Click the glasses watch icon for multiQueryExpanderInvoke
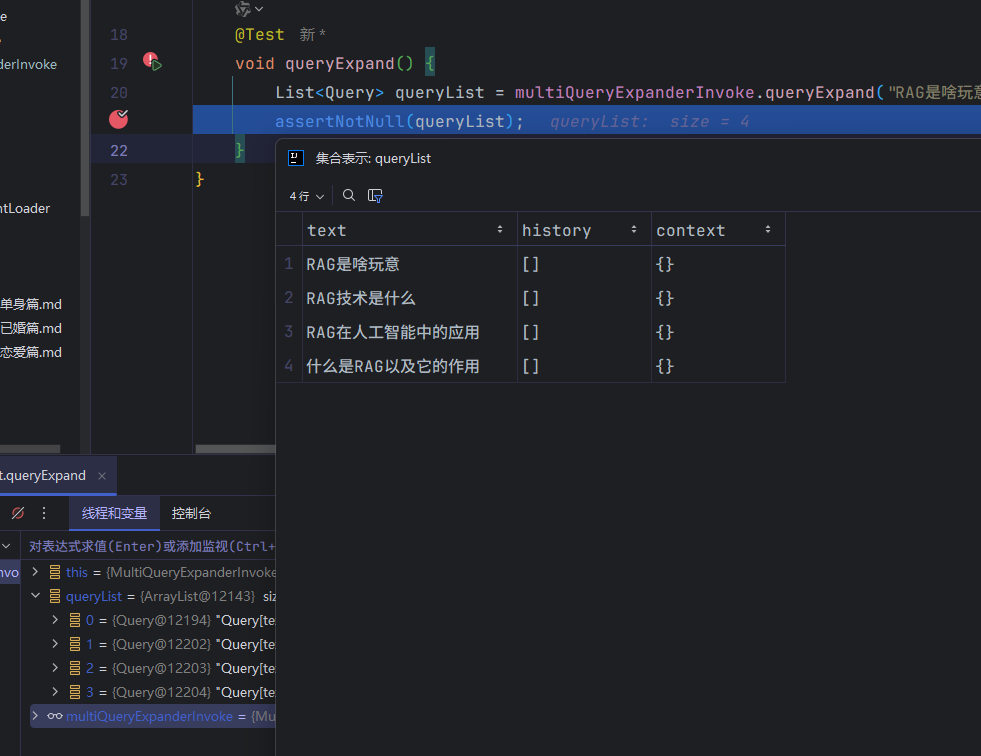 [x=54, y=716]
